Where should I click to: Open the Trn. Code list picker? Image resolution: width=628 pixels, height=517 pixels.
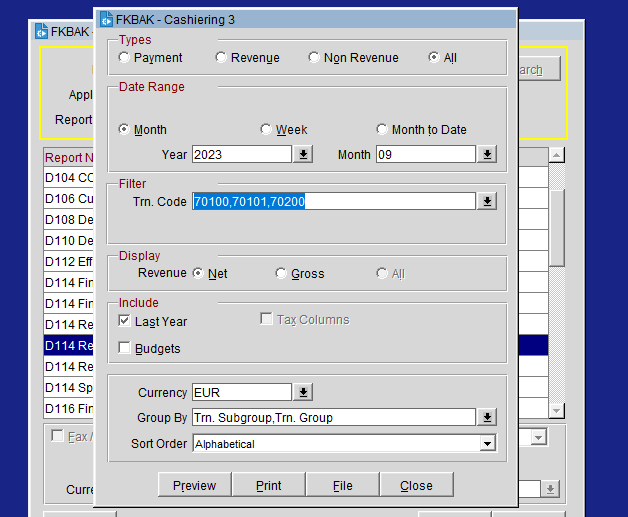pyautogui.click(x=487, y=202)
